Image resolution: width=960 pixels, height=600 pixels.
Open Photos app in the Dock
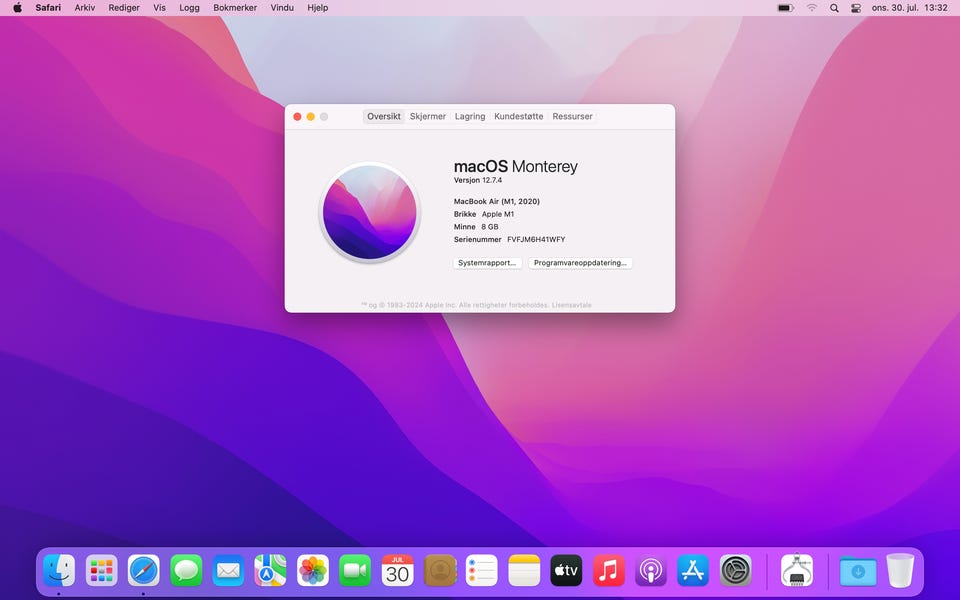tap(313, 570)
